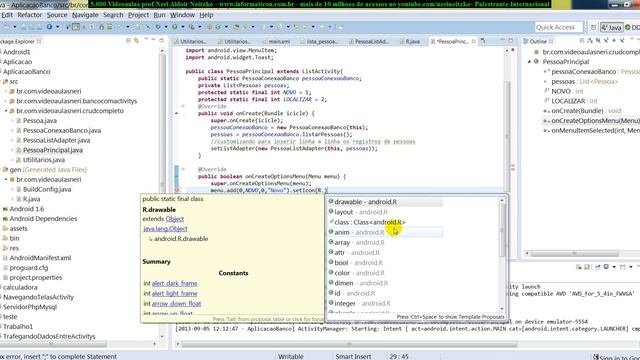
Task: Maximize the Package Explorer view
Action: tap(162, 40)
